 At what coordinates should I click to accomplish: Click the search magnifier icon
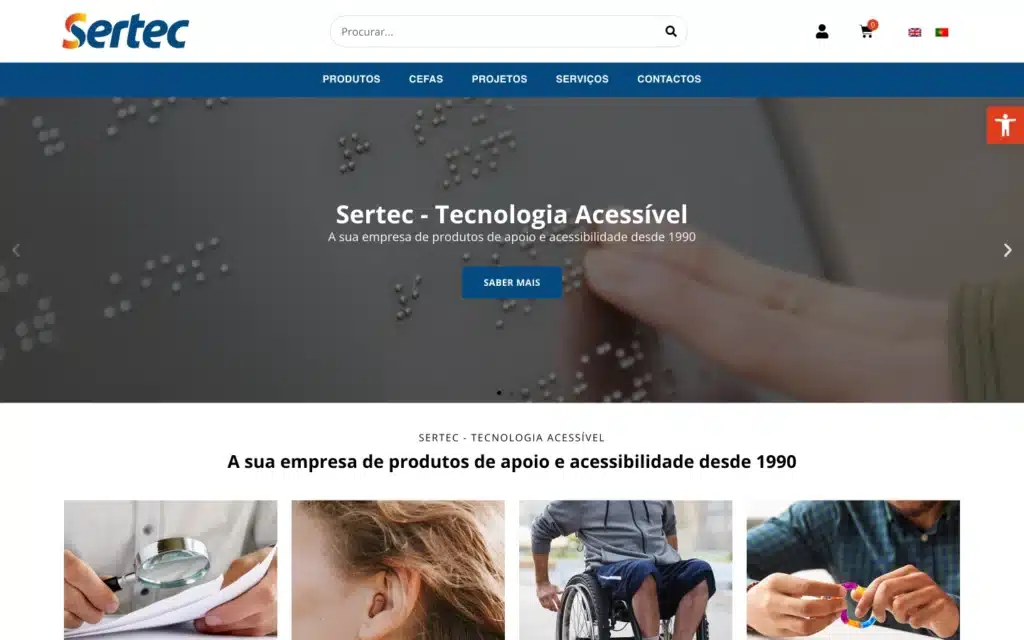671,31
